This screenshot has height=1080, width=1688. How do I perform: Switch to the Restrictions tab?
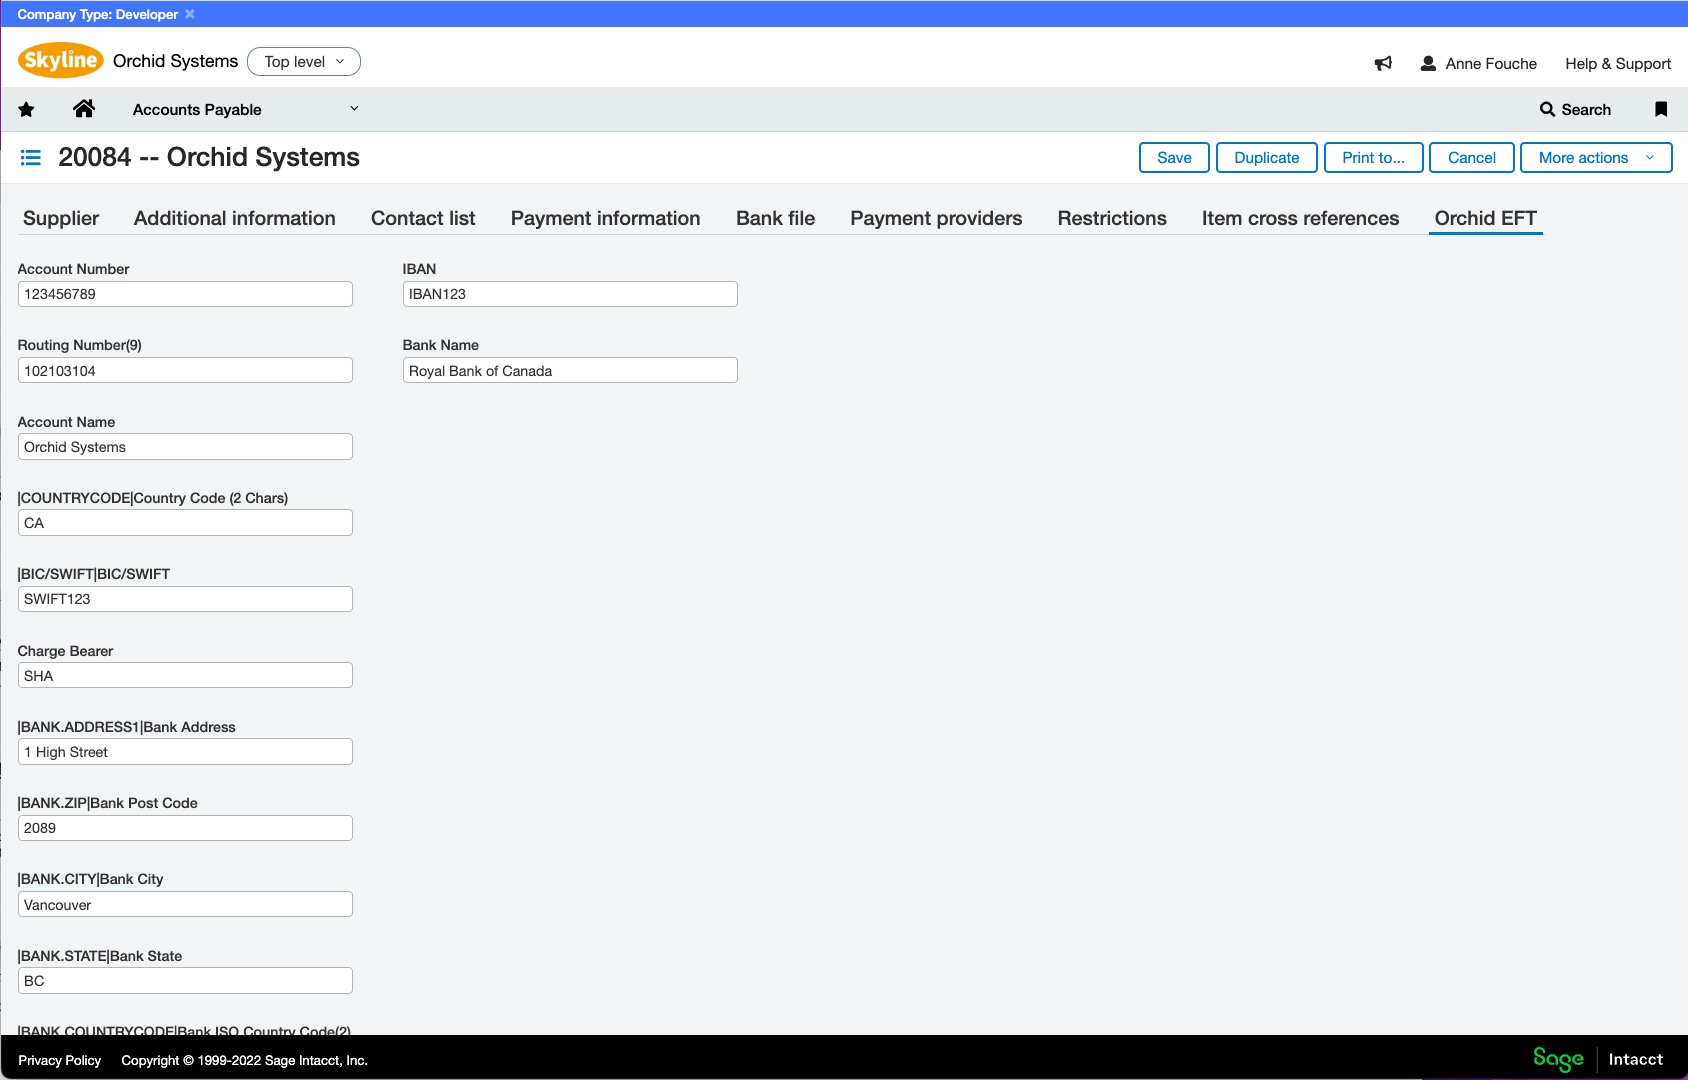1112,218
